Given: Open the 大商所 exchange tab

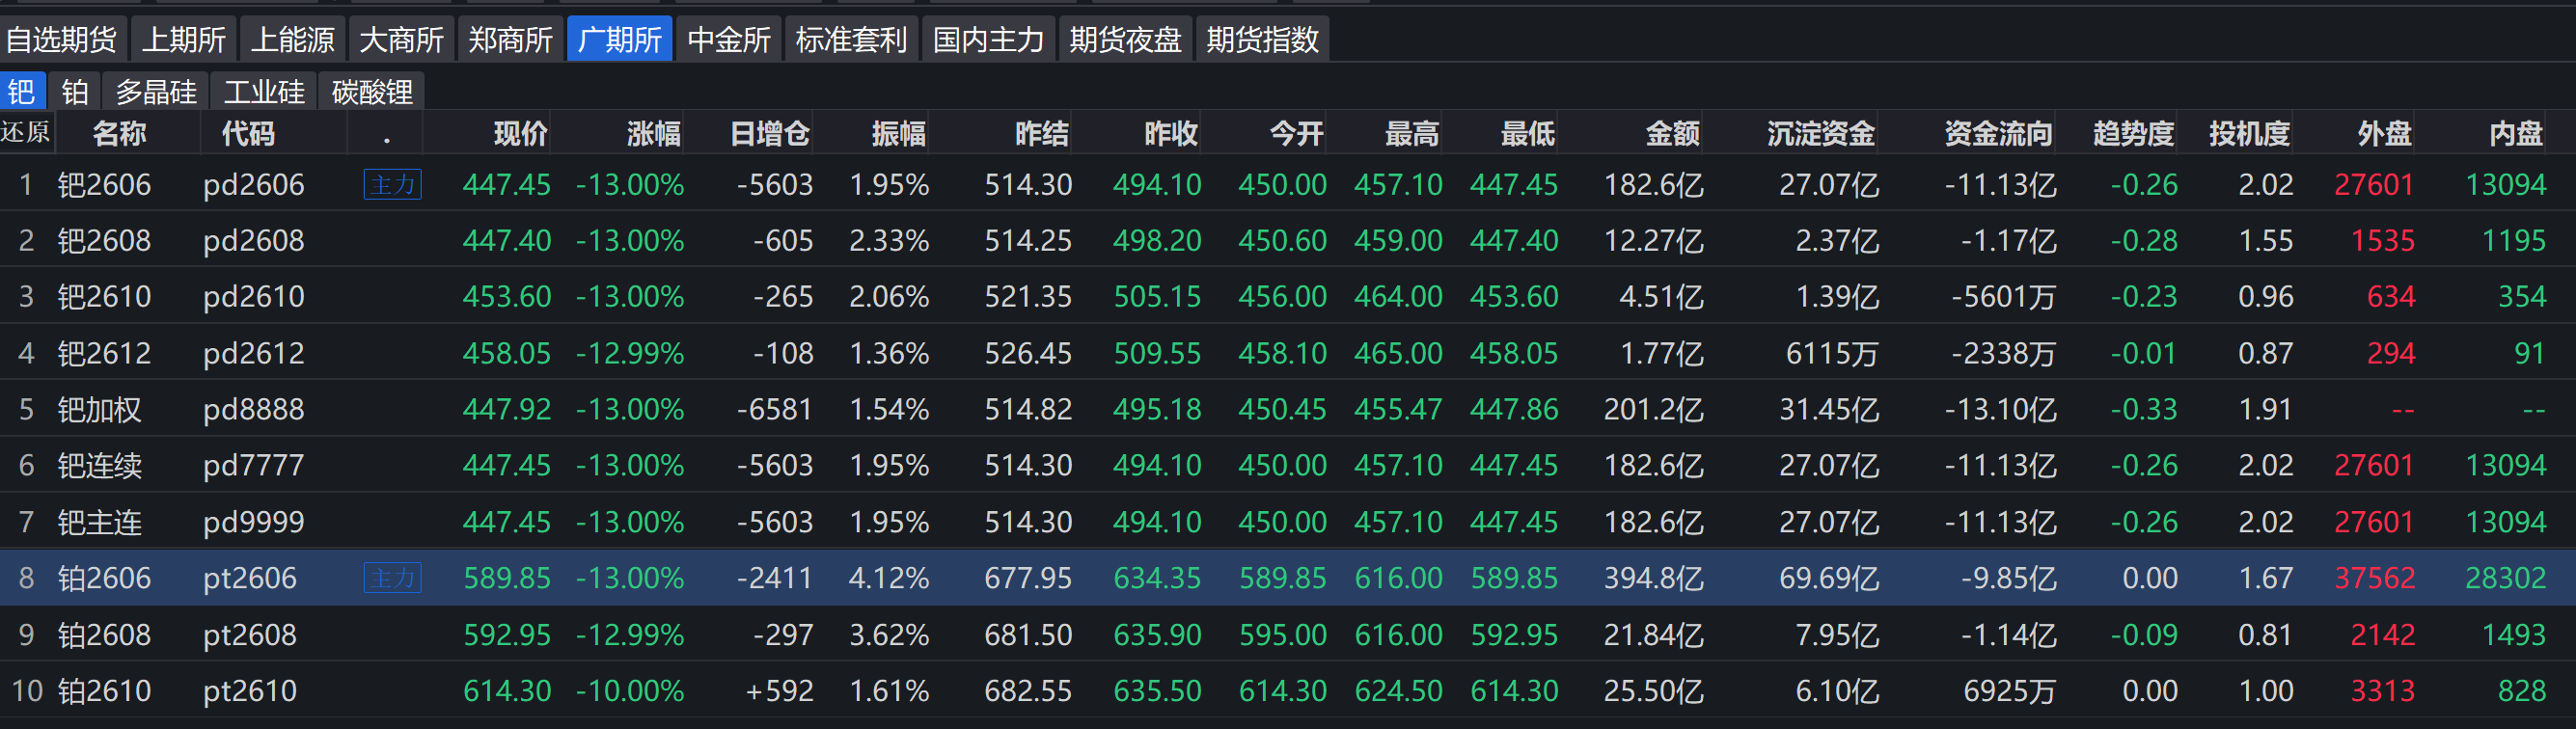Looking at the screenshot, I should (x=401, y=40).
